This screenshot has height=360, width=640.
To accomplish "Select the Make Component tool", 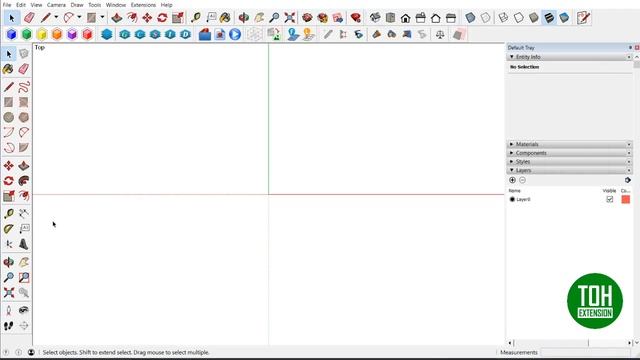I will 24,53.
